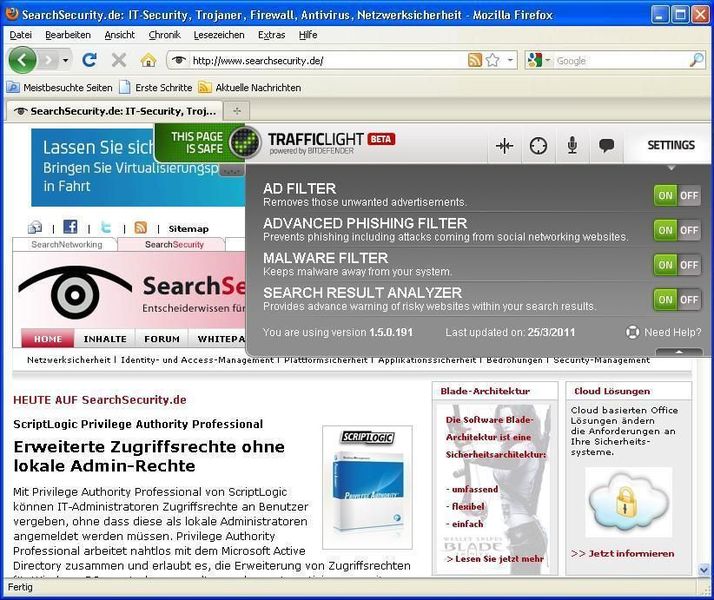Open the Extras menu

pyautogui.click(x=271, y=35)
